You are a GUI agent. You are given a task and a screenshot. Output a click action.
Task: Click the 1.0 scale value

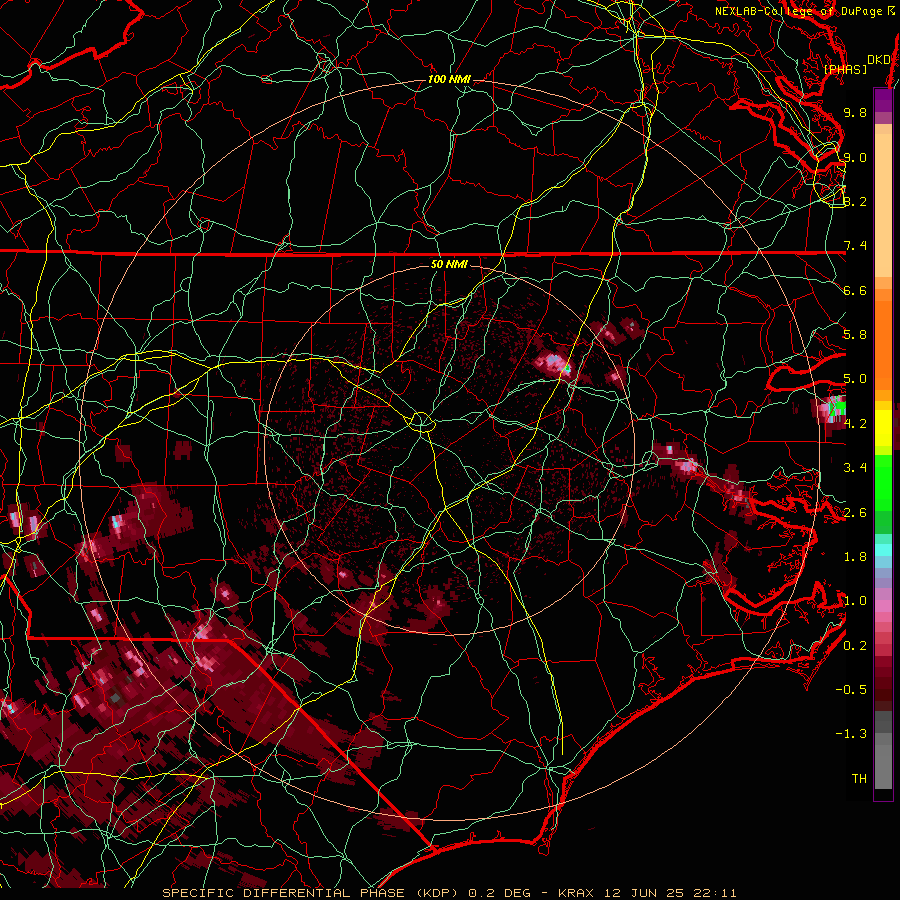point(855,601)
